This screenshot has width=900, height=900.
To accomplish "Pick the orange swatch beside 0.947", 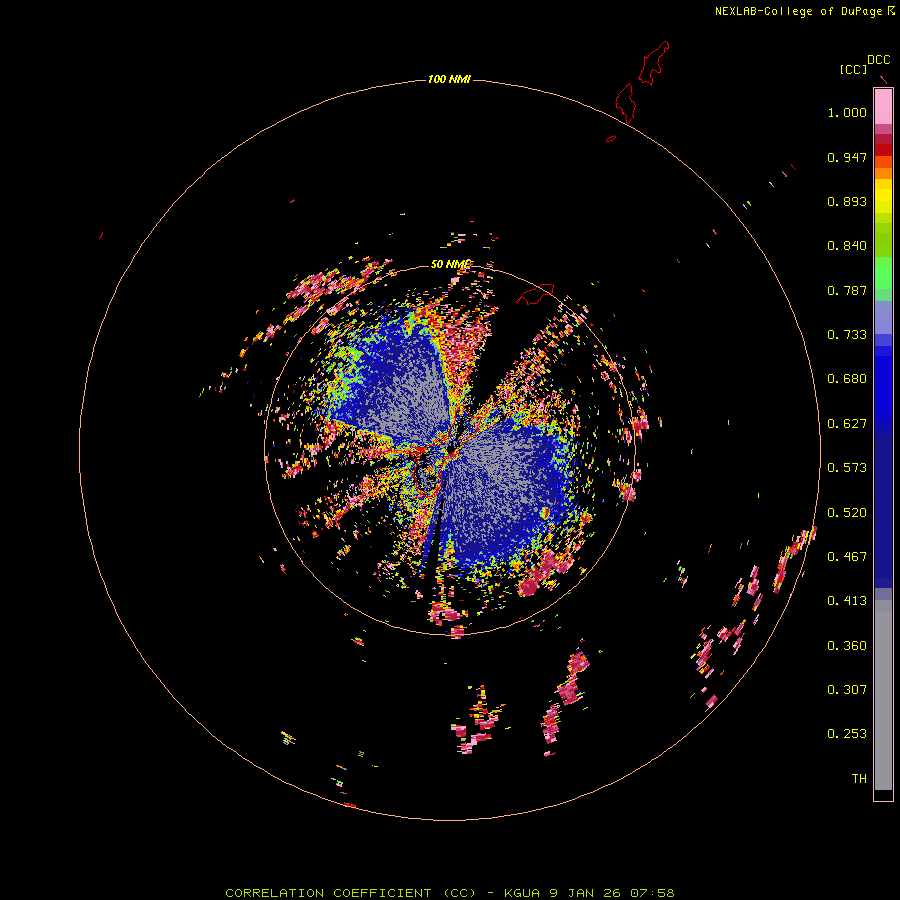I will point(883,162).
